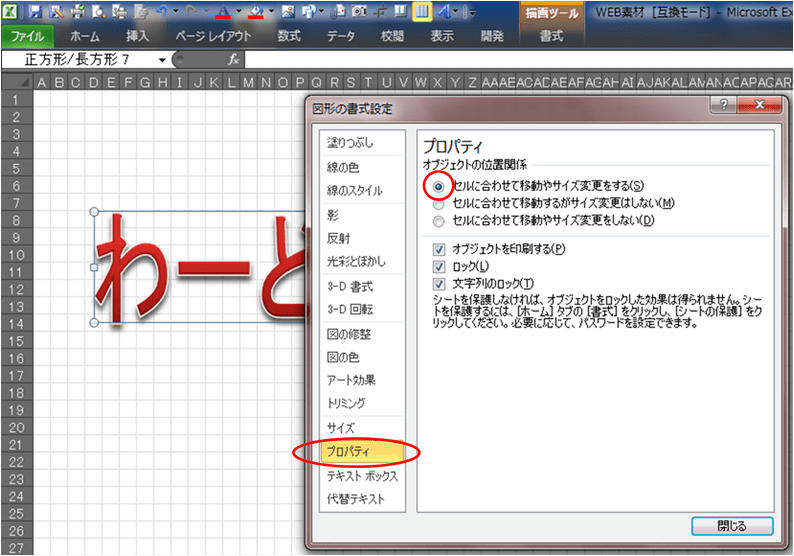Viewport: 794px width, 556px height.
Task: Open the Name Box dropdown arrow
Action: tap(162, 60)
